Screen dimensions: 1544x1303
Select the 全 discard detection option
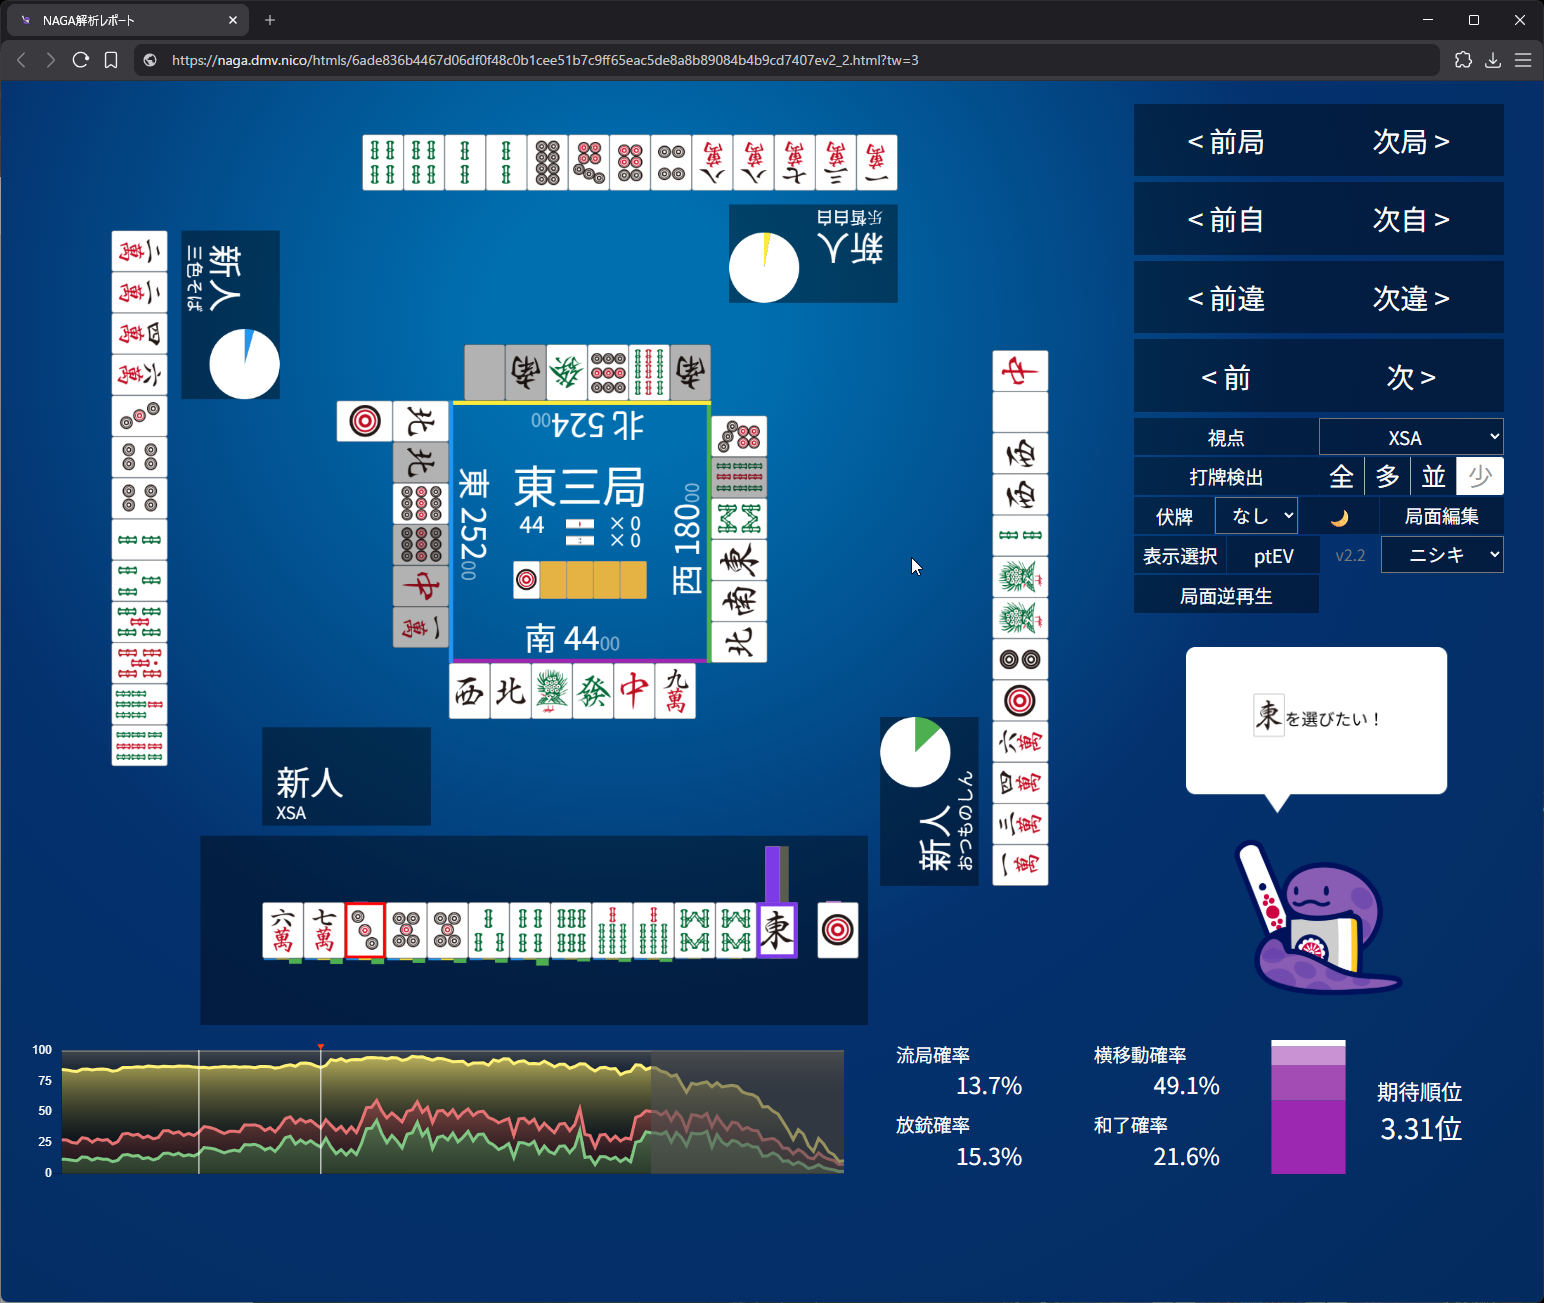[x=1341, y=477]
